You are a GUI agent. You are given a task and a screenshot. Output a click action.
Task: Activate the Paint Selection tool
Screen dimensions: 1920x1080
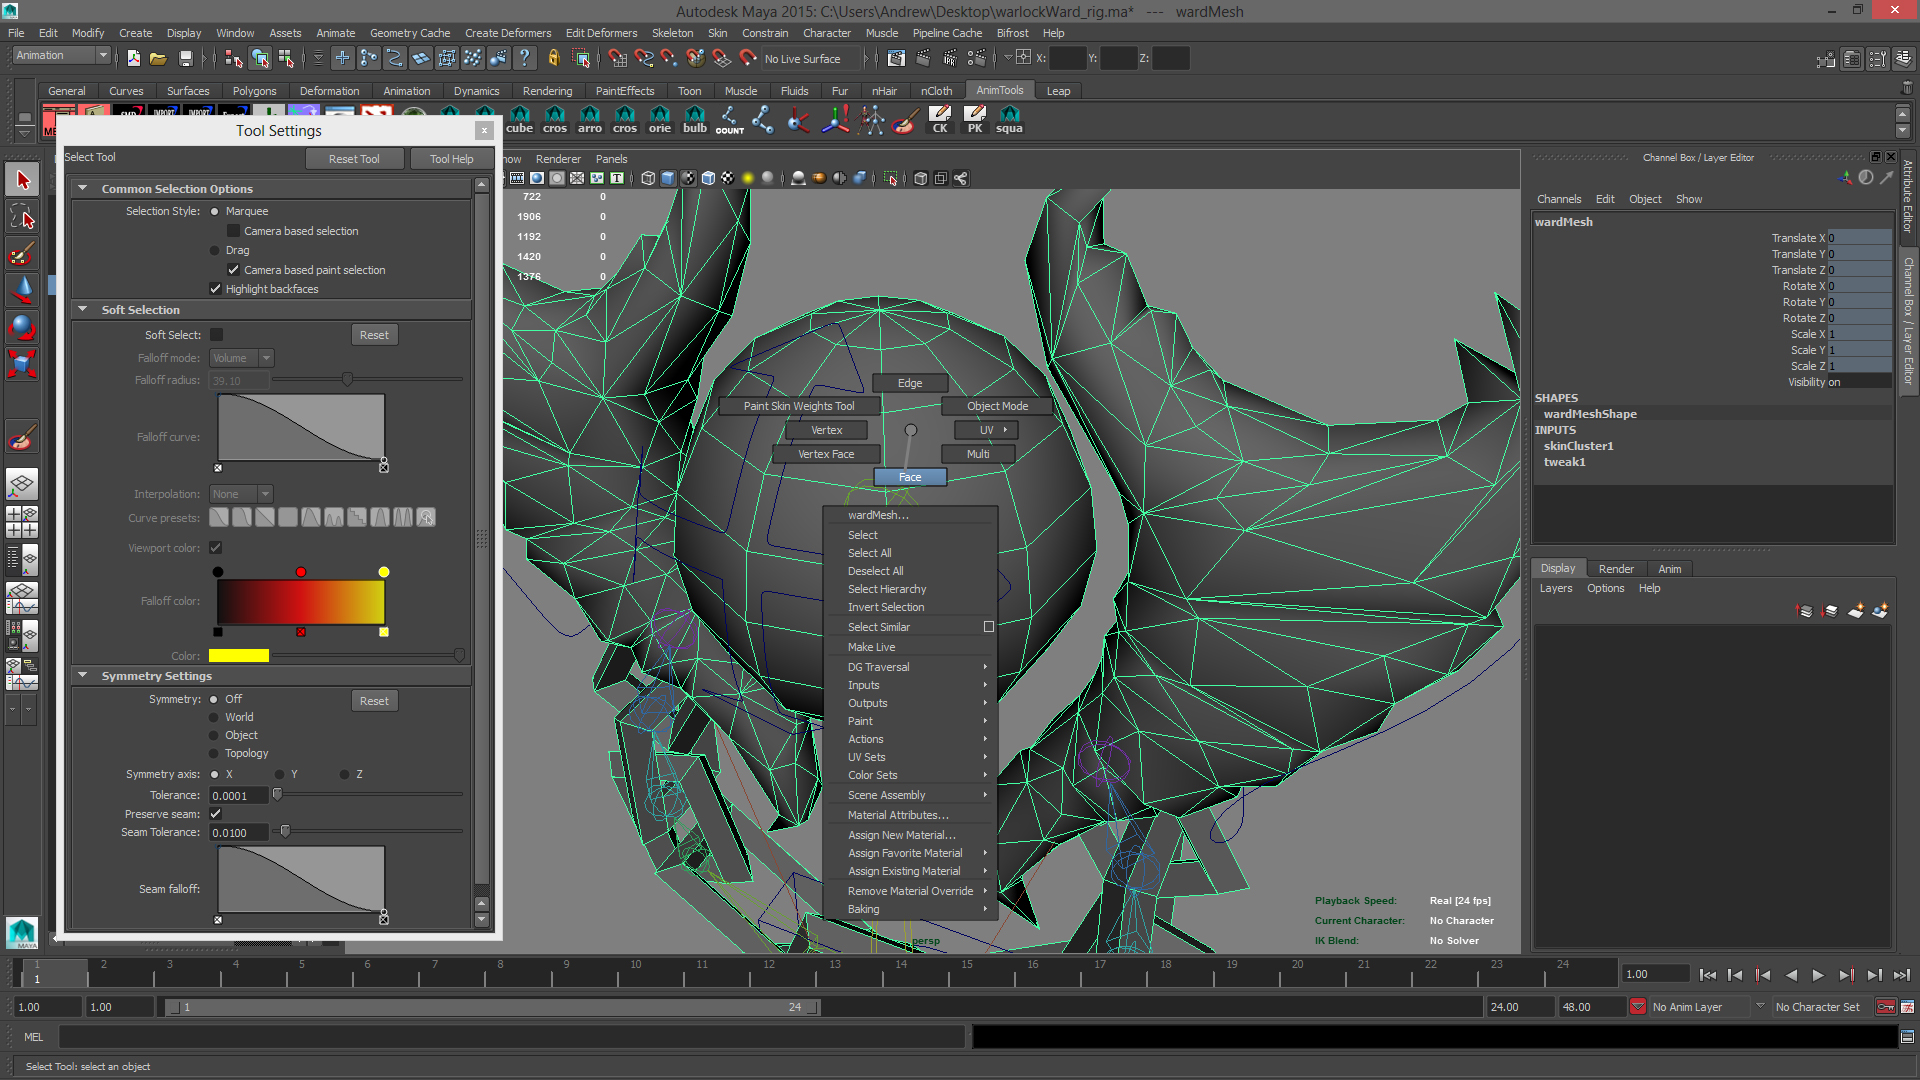point(22,253)
